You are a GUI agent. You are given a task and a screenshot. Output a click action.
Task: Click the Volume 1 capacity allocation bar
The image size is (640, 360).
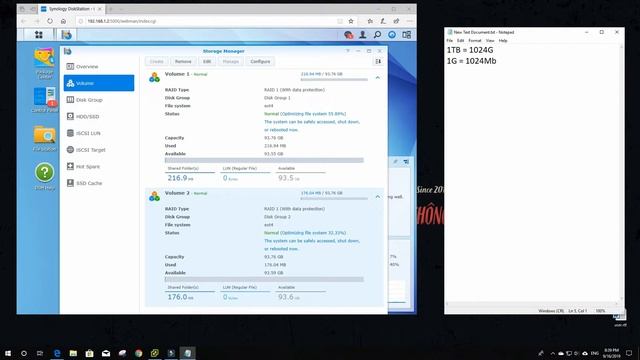pos(264,160)
